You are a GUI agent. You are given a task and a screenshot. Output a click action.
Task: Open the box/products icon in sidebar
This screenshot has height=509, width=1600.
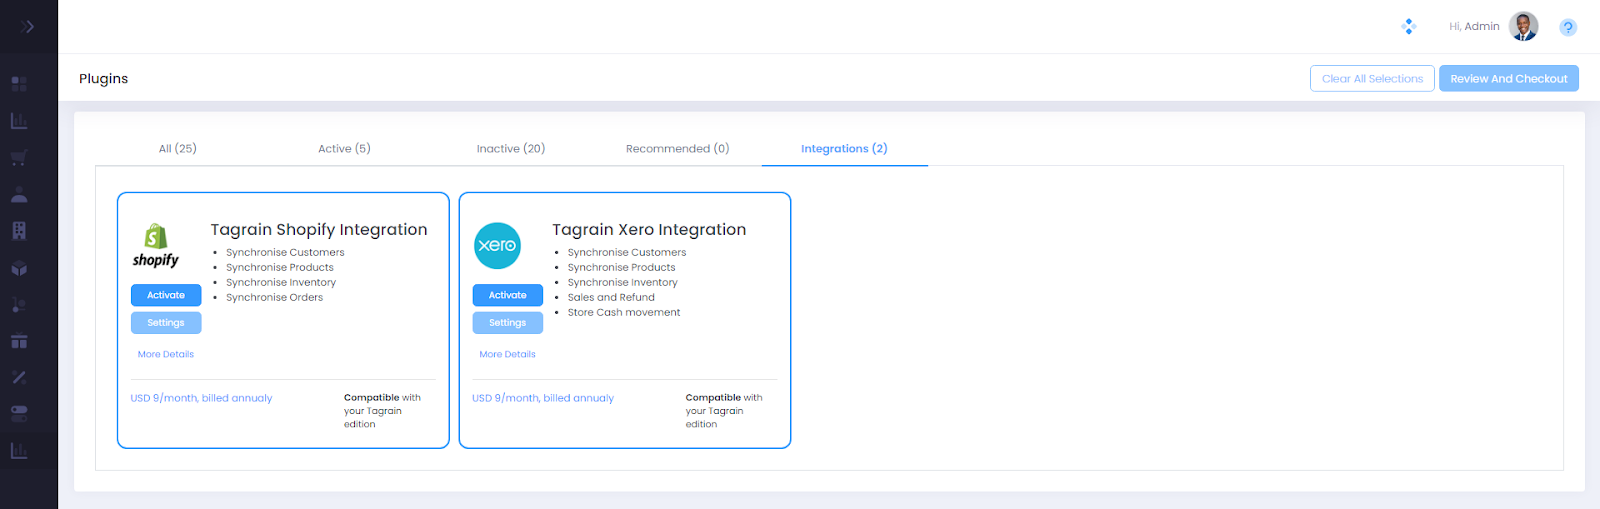tap(19, 268)
